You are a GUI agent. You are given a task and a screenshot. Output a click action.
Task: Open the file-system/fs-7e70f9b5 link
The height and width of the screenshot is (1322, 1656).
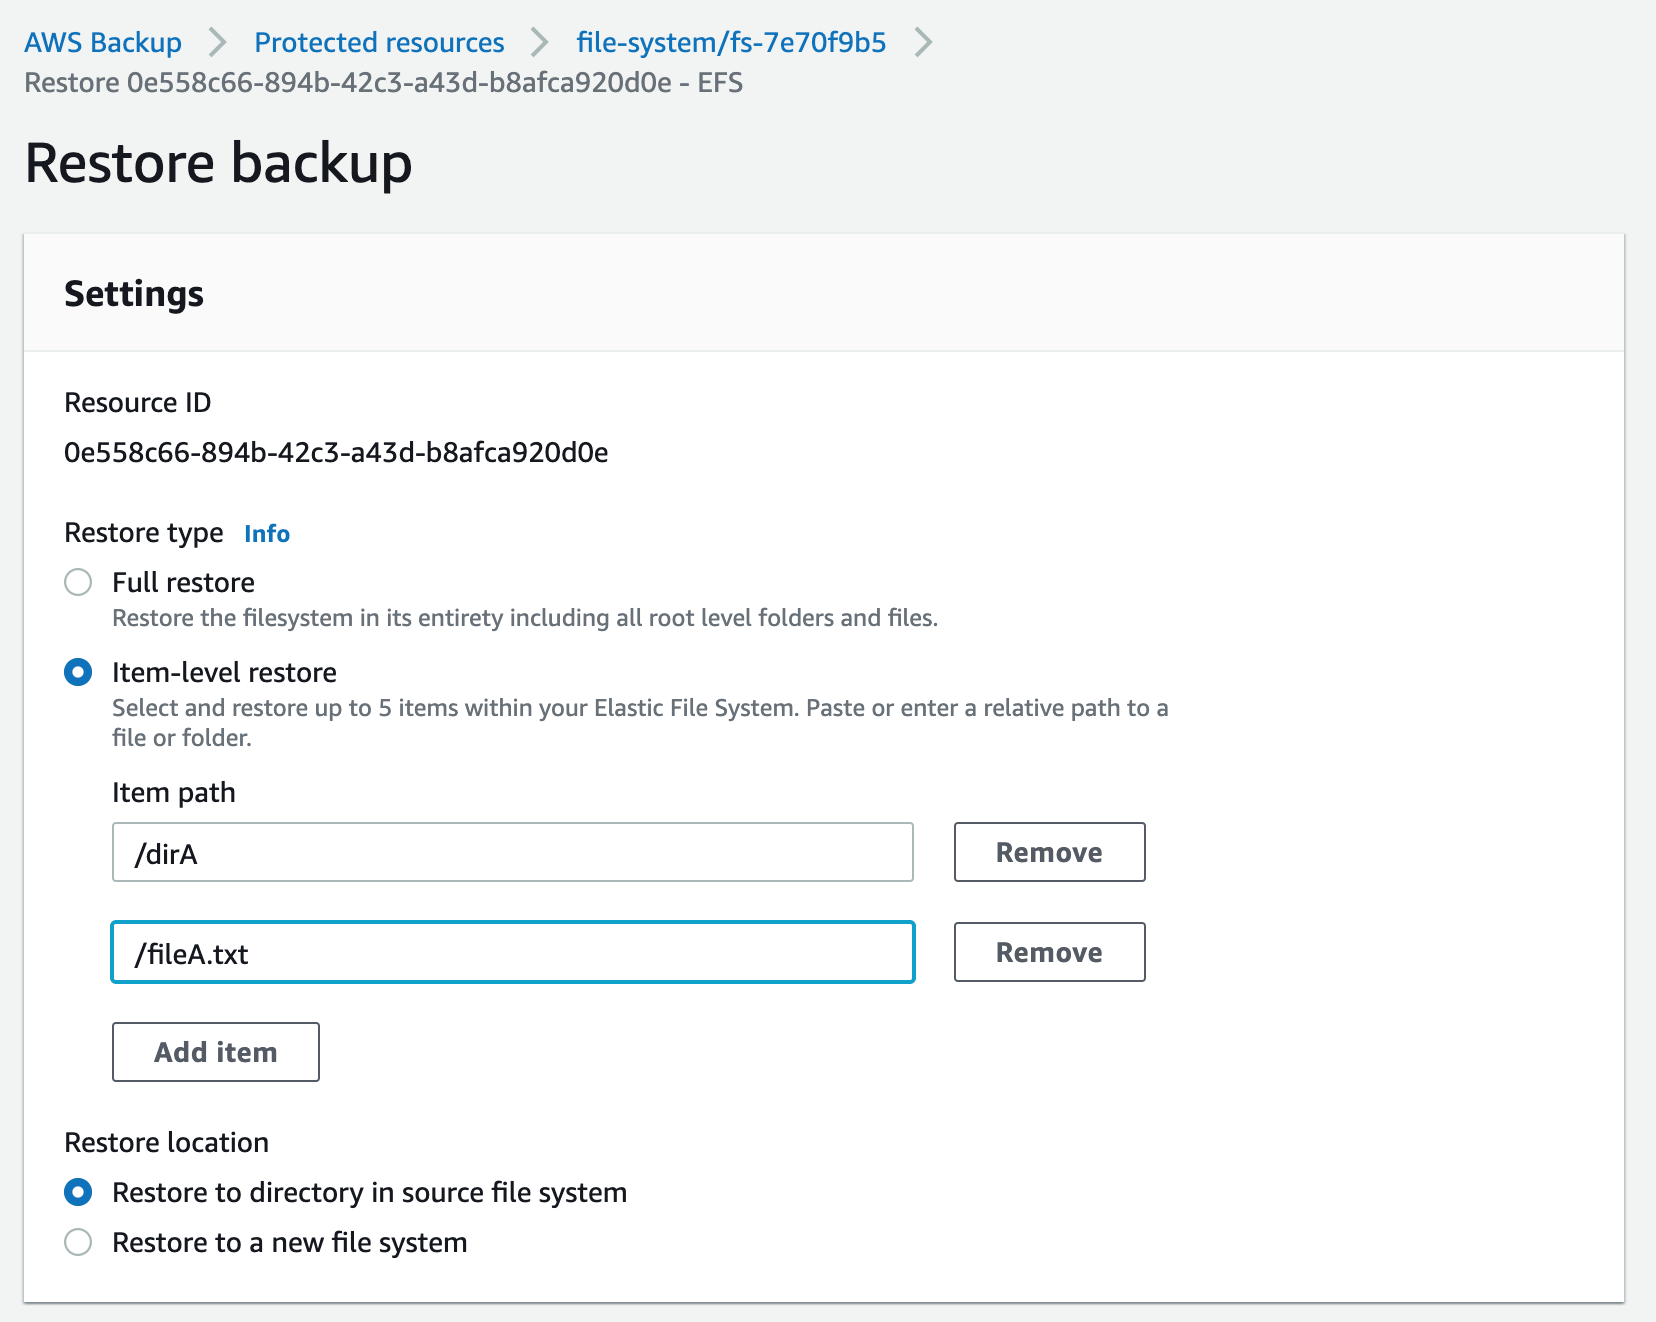pos(730,42)
